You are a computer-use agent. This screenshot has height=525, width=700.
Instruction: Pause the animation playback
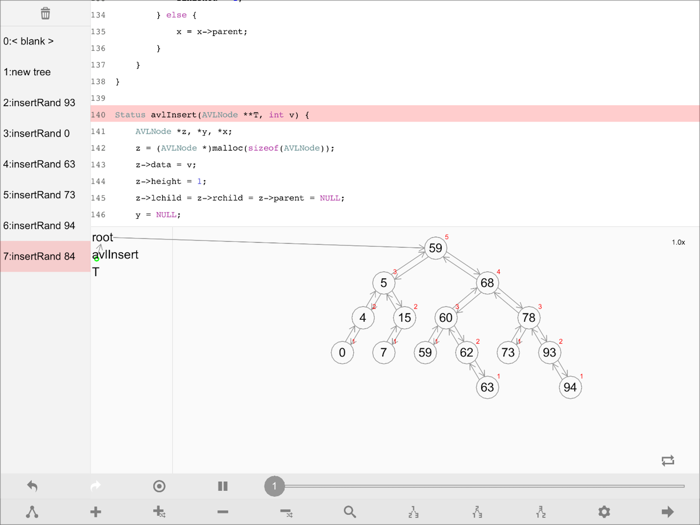[223, 486]
